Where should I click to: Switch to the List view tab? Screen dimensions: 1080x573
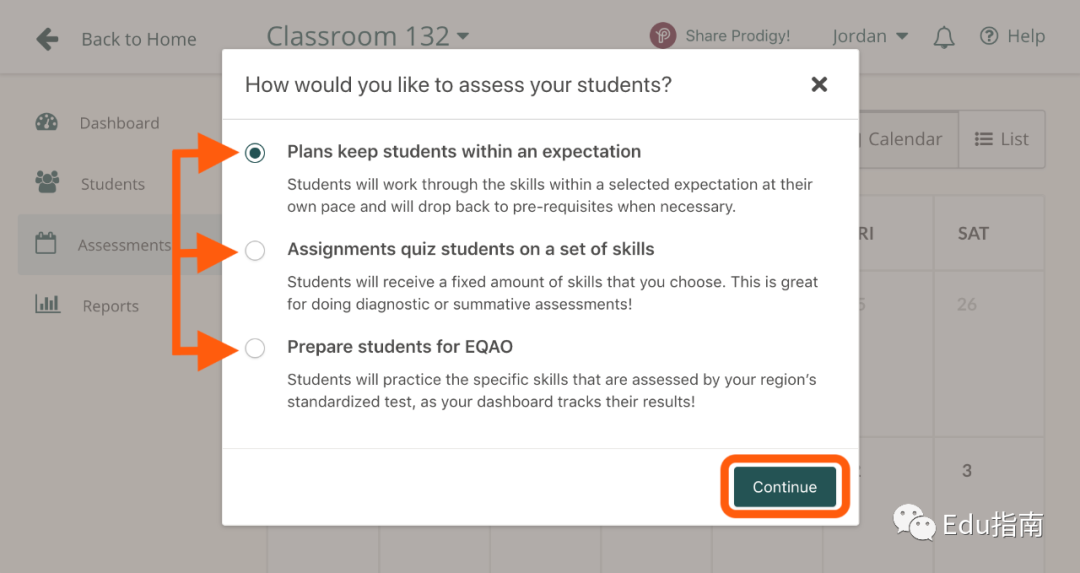pyautogui.click(x=1001, y=139)
